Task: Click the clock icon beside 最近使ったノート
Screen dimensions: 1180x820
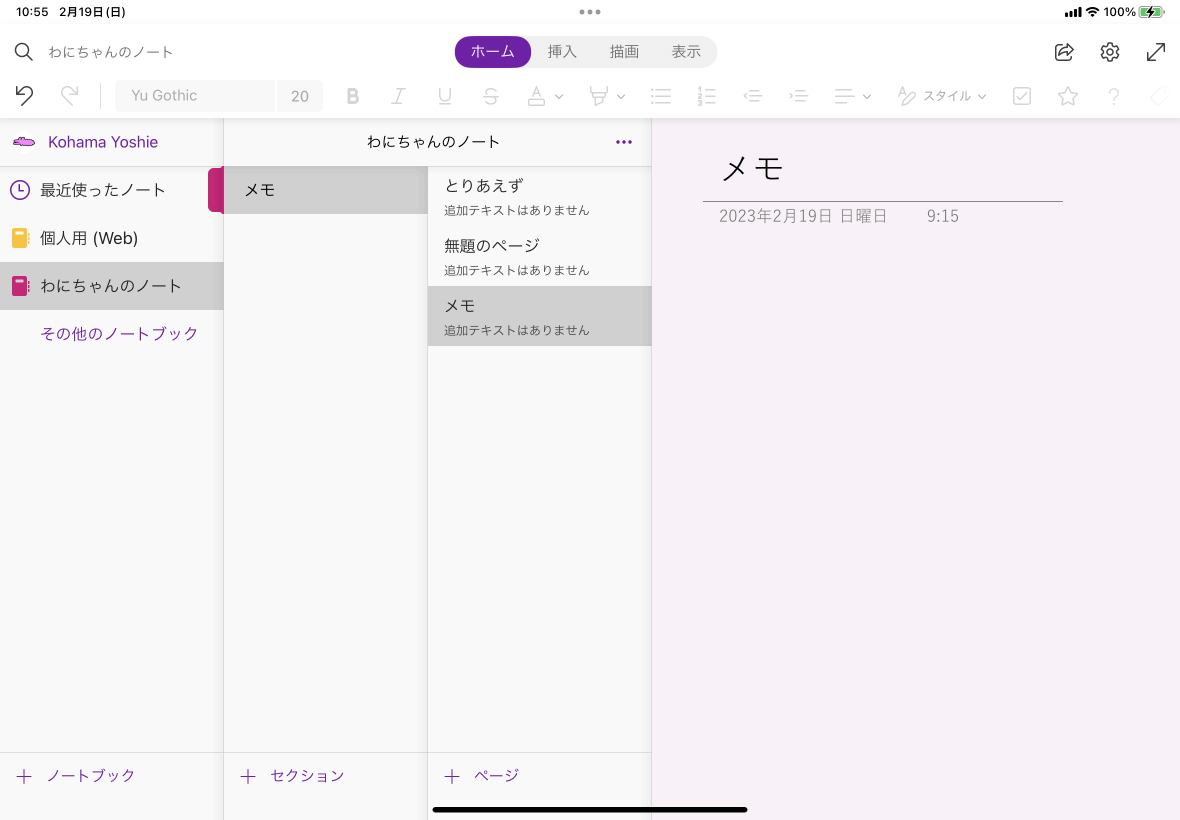Action: [x=20, y=190]
